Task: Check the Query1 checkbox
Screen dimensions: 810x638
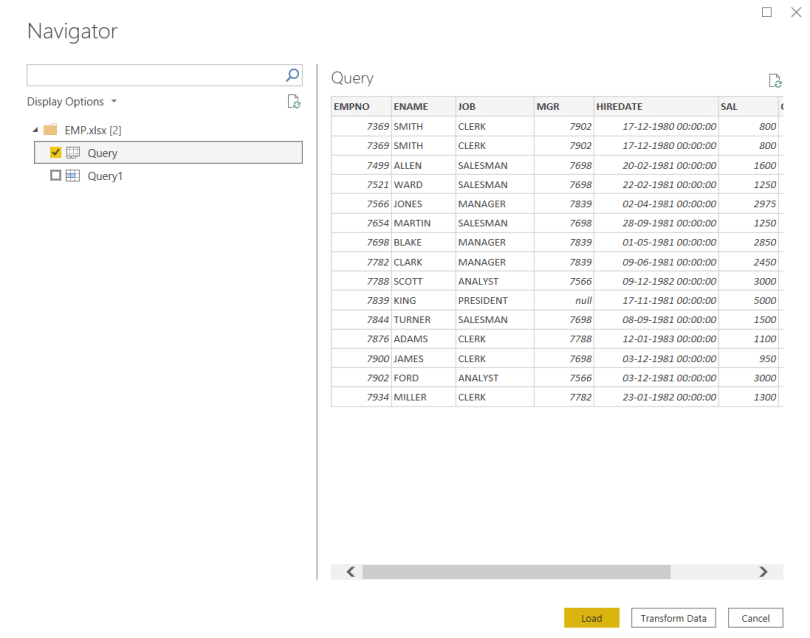Action: point(55,176)
